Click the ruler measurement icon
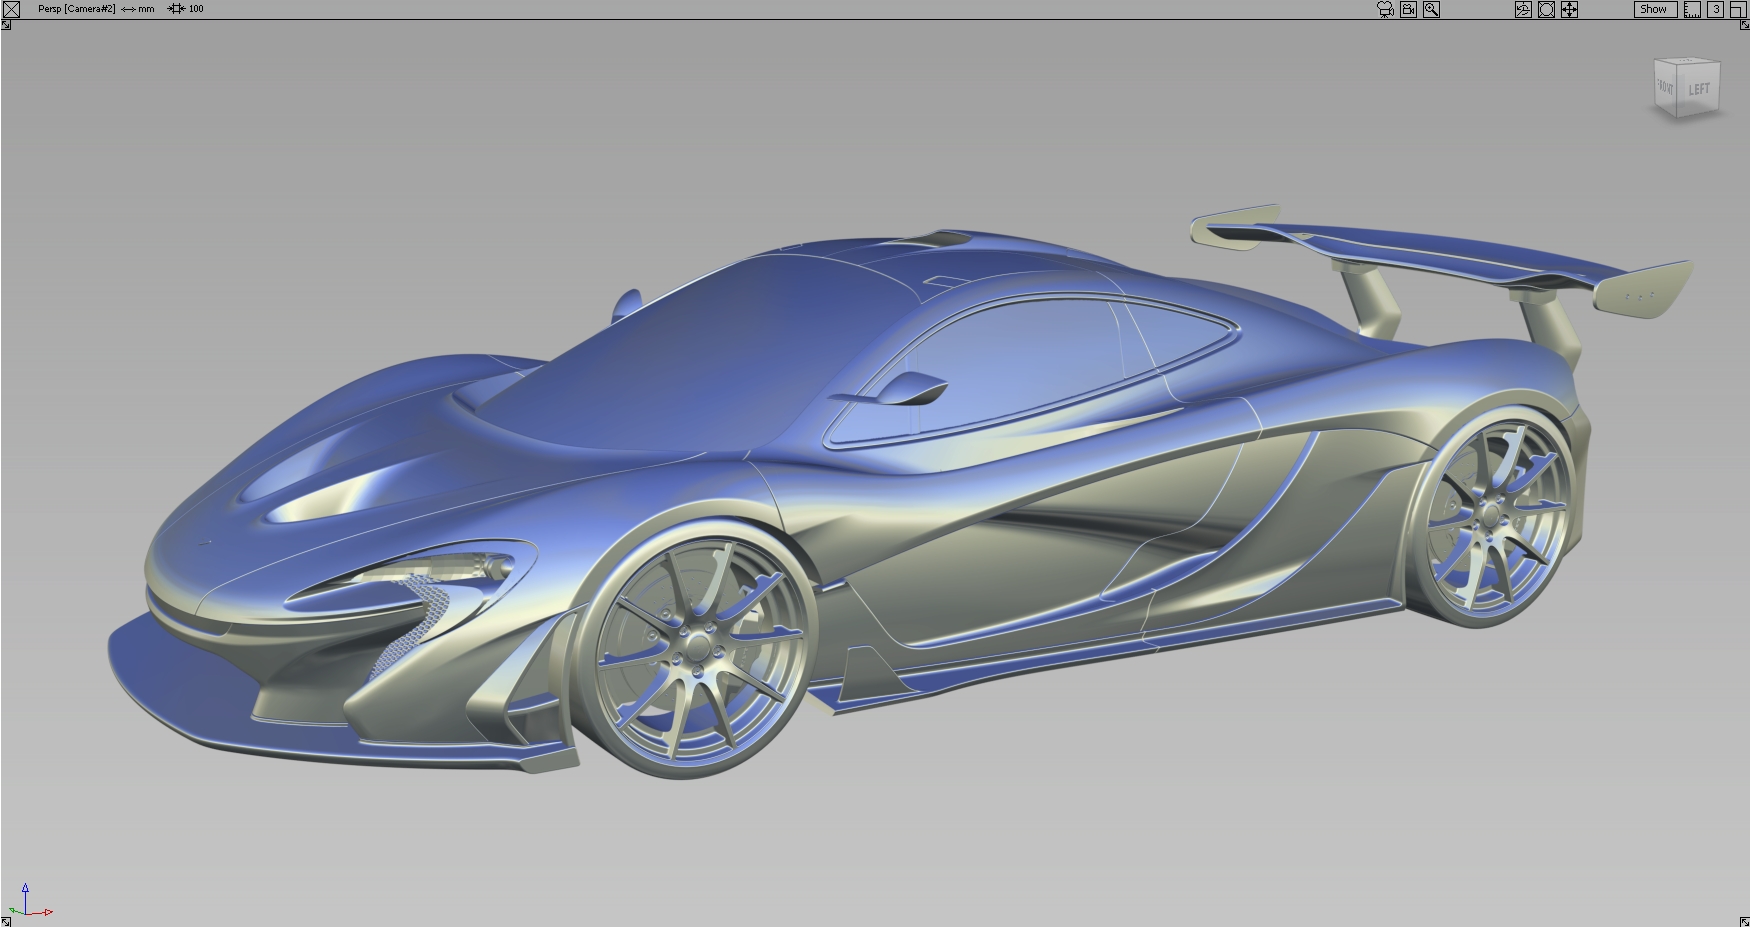Image resolution: width=1750 pixels, height=928 pixels. tap(1692, 9)
